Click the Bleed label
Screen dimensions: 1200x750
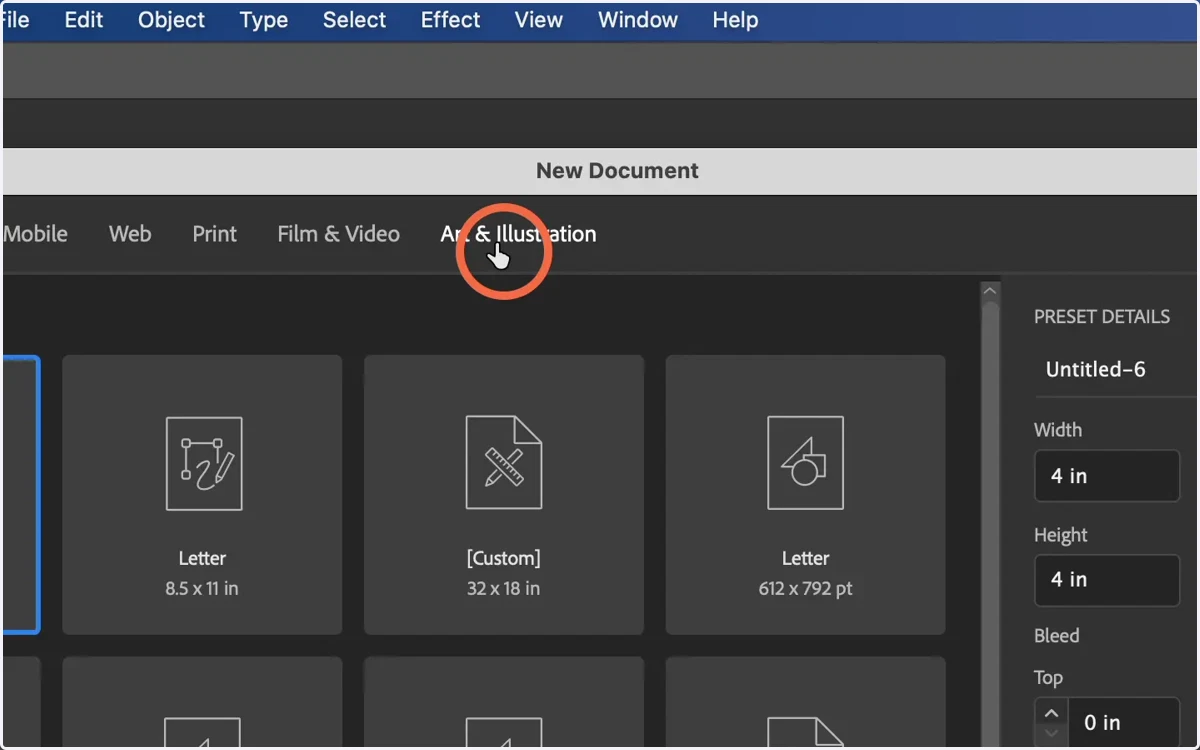(x=1057, y=636)
